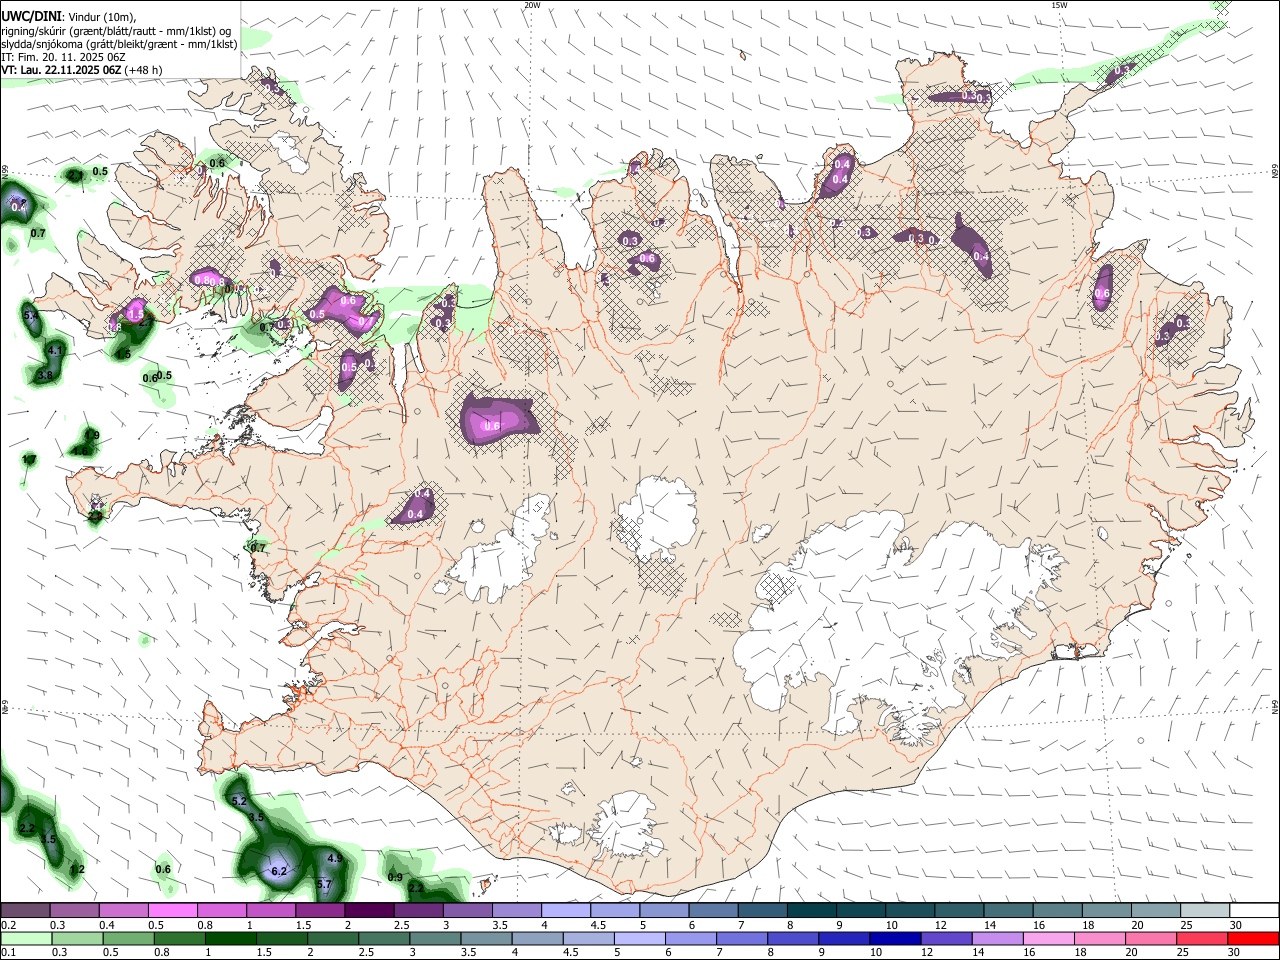
Task: Select the lower legend swatch between 2 and 2.5
Action: [x=332, y=938]
